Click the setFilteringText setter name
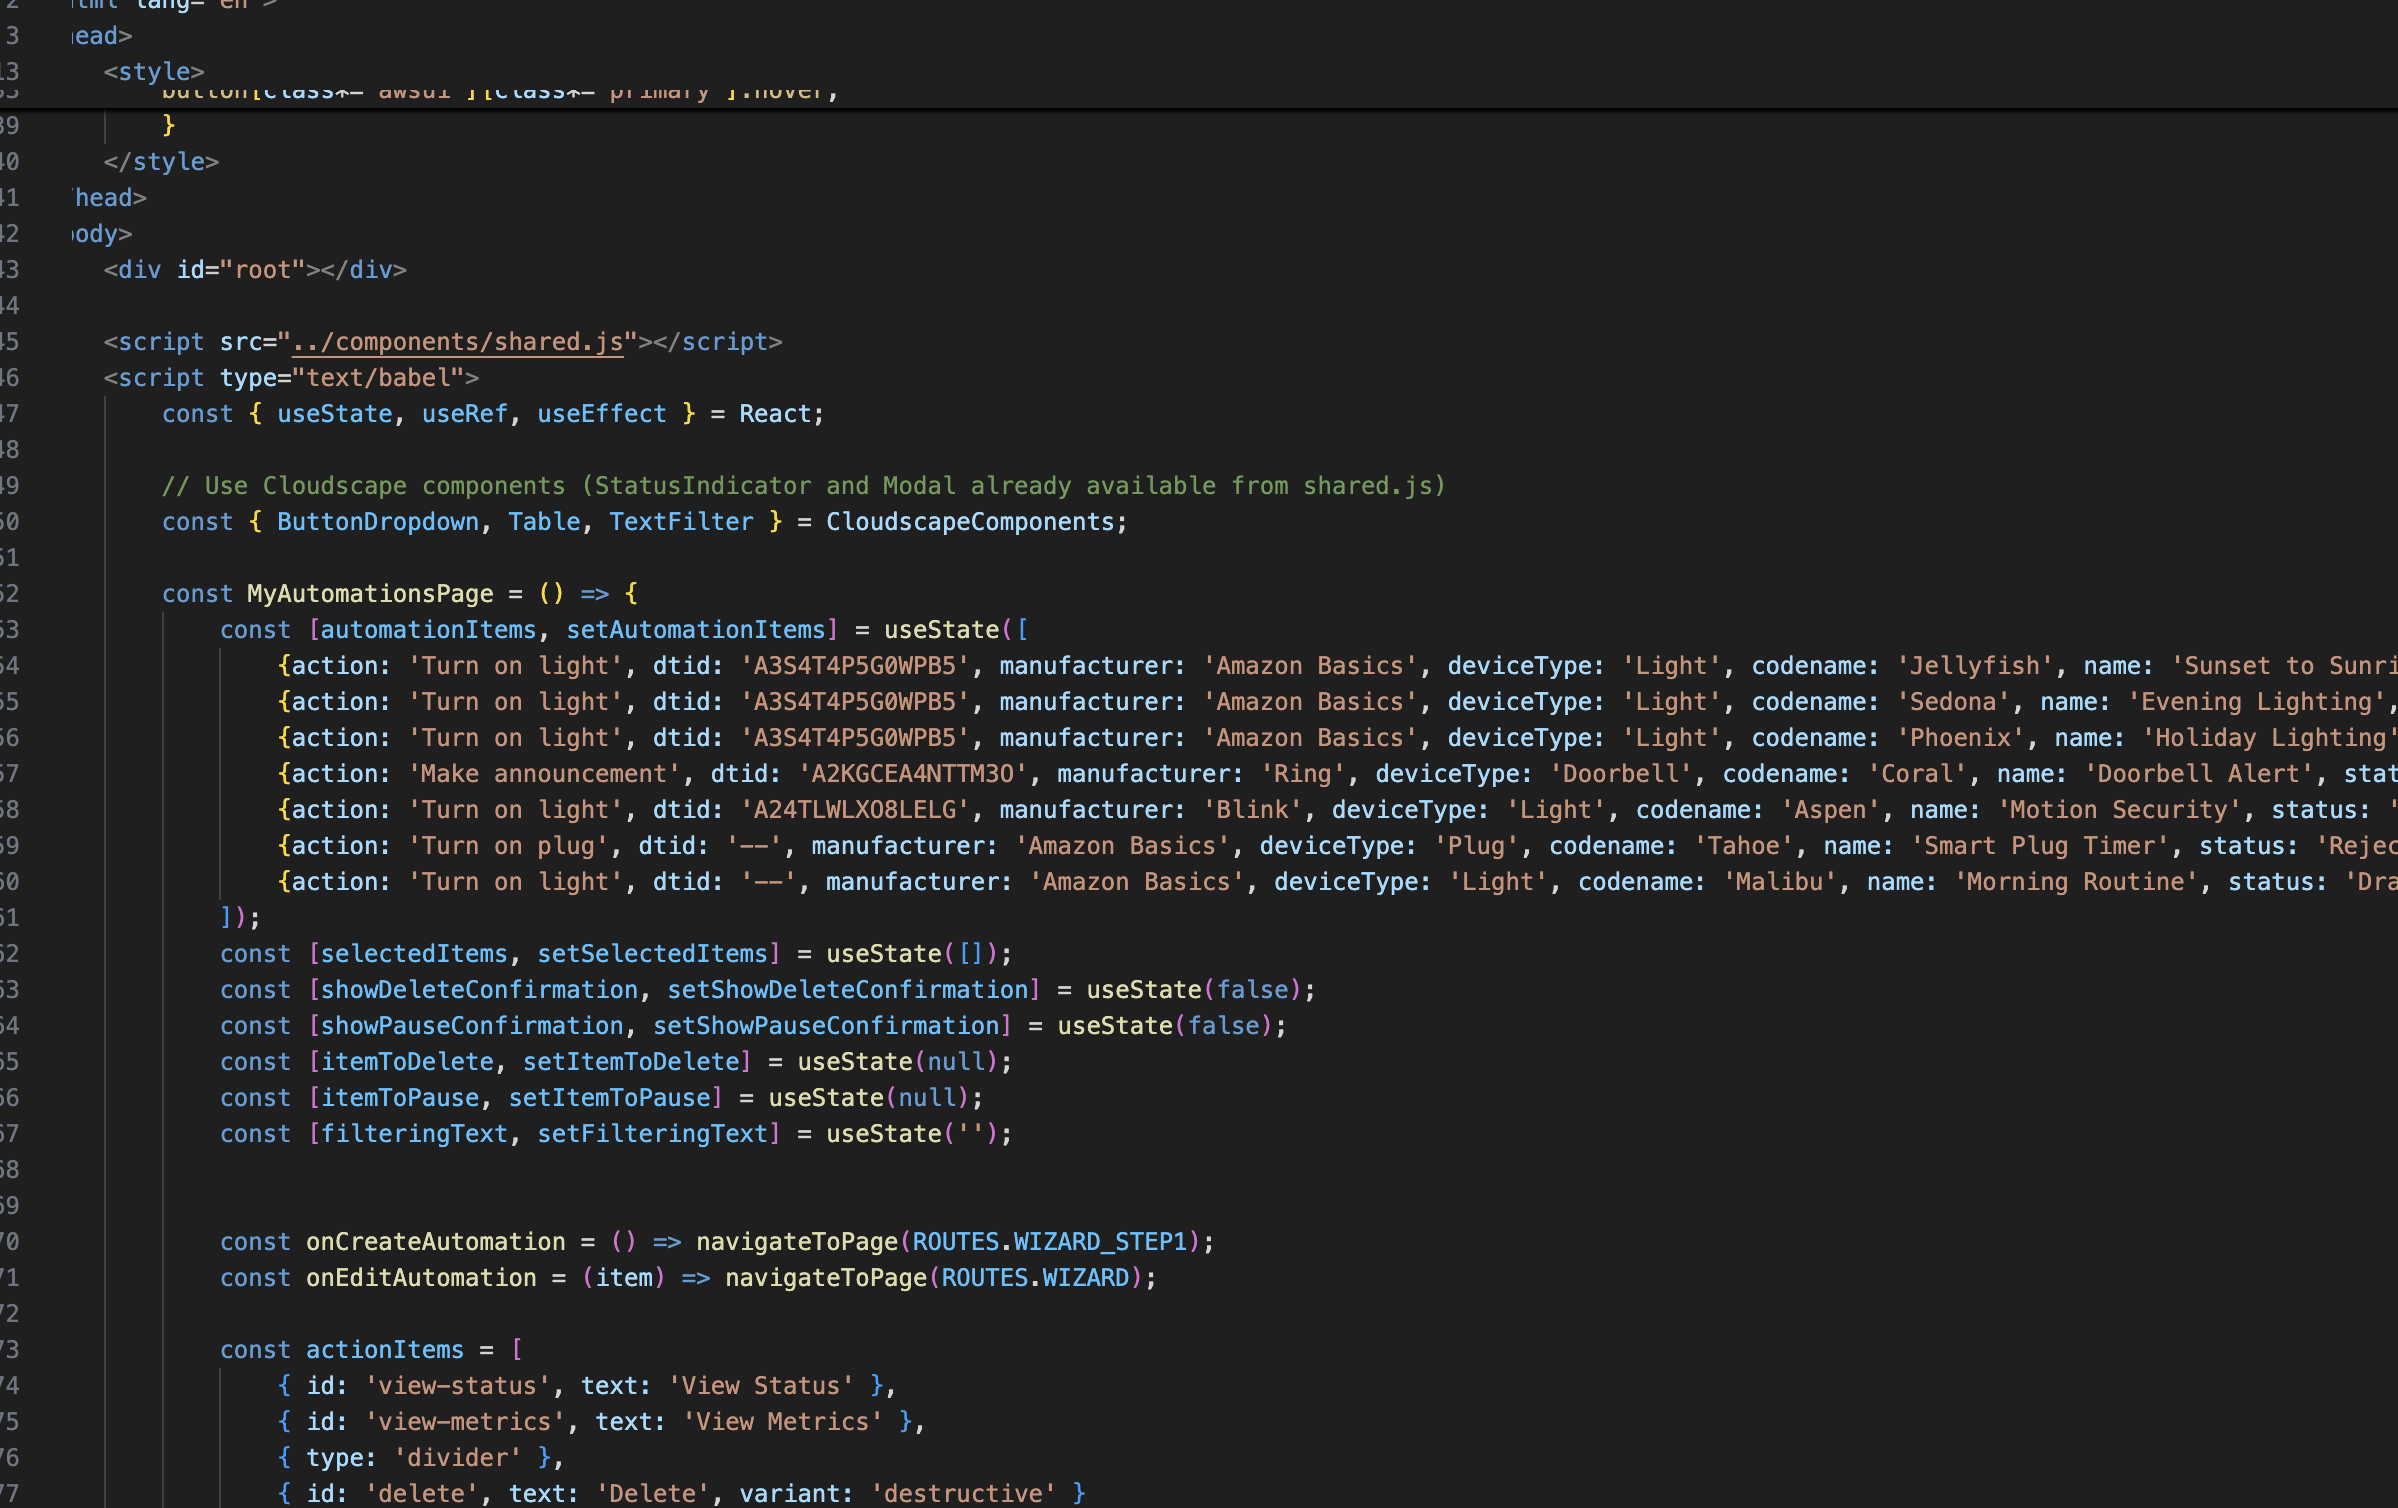2398x1508 pixels. coord(652,1134)
